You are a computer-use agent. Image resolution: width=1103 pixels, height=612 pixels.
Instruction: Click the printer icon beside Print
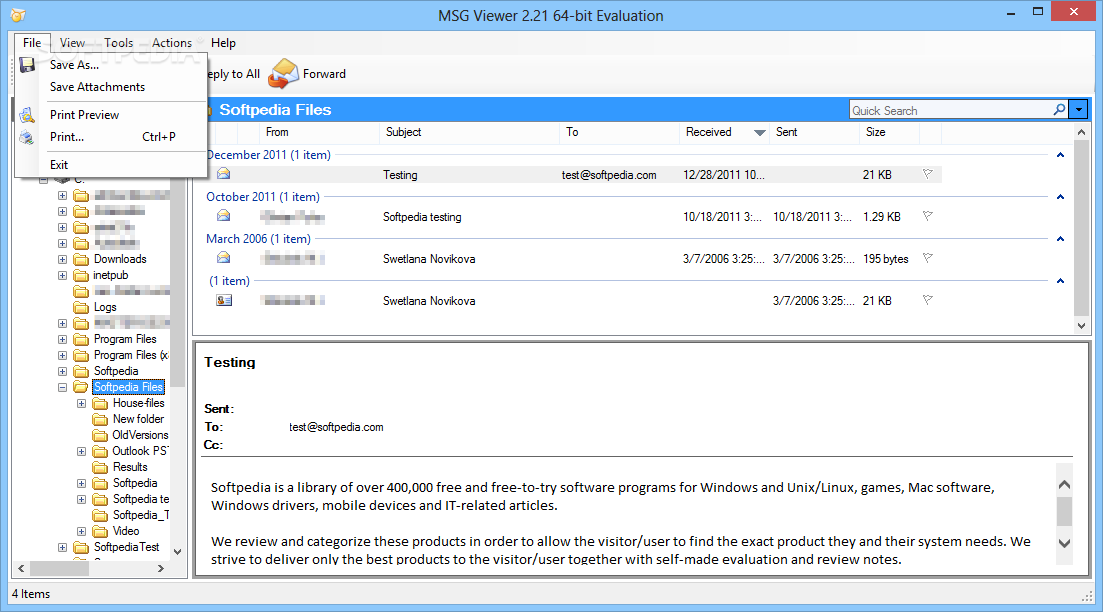click(28, 137)
